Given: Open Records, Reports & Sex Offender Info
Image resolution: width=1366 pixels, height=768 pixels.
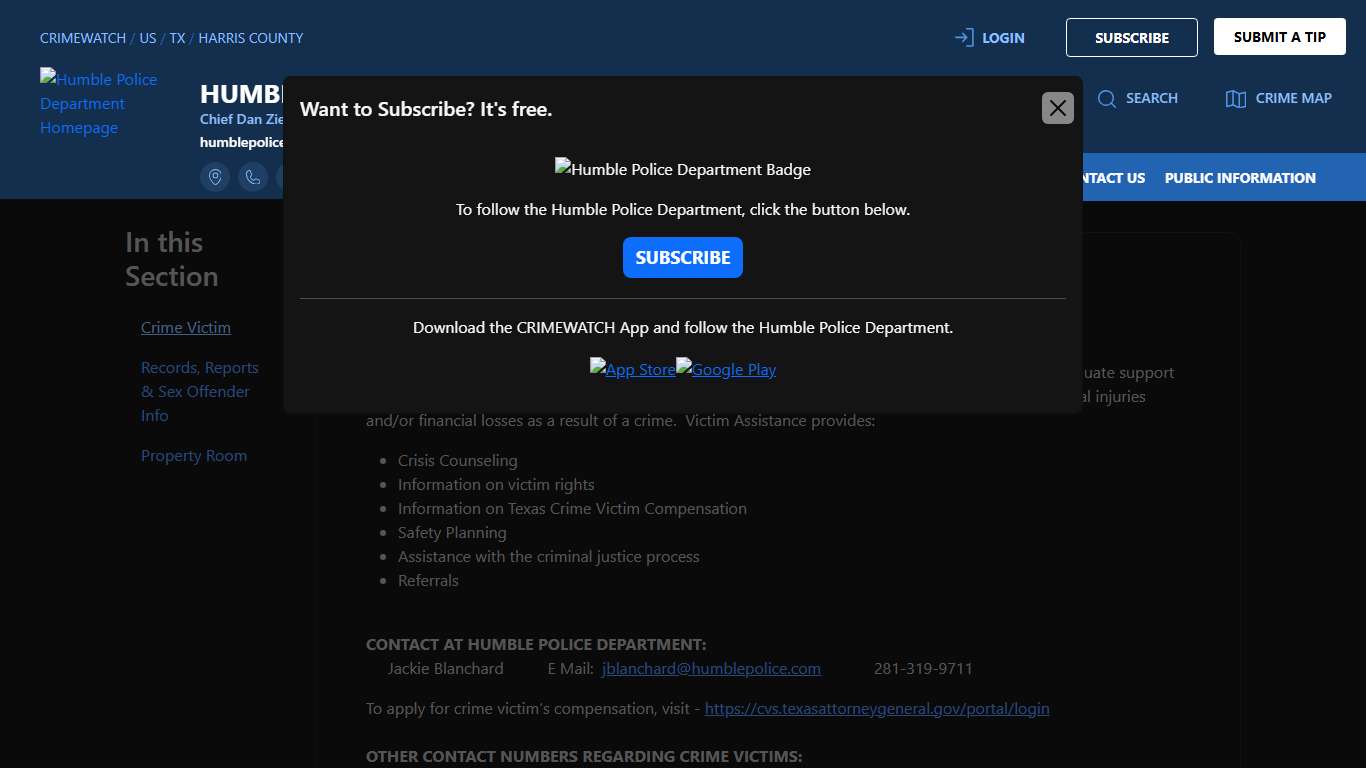Looking at the screenshot, I should 199,392.
